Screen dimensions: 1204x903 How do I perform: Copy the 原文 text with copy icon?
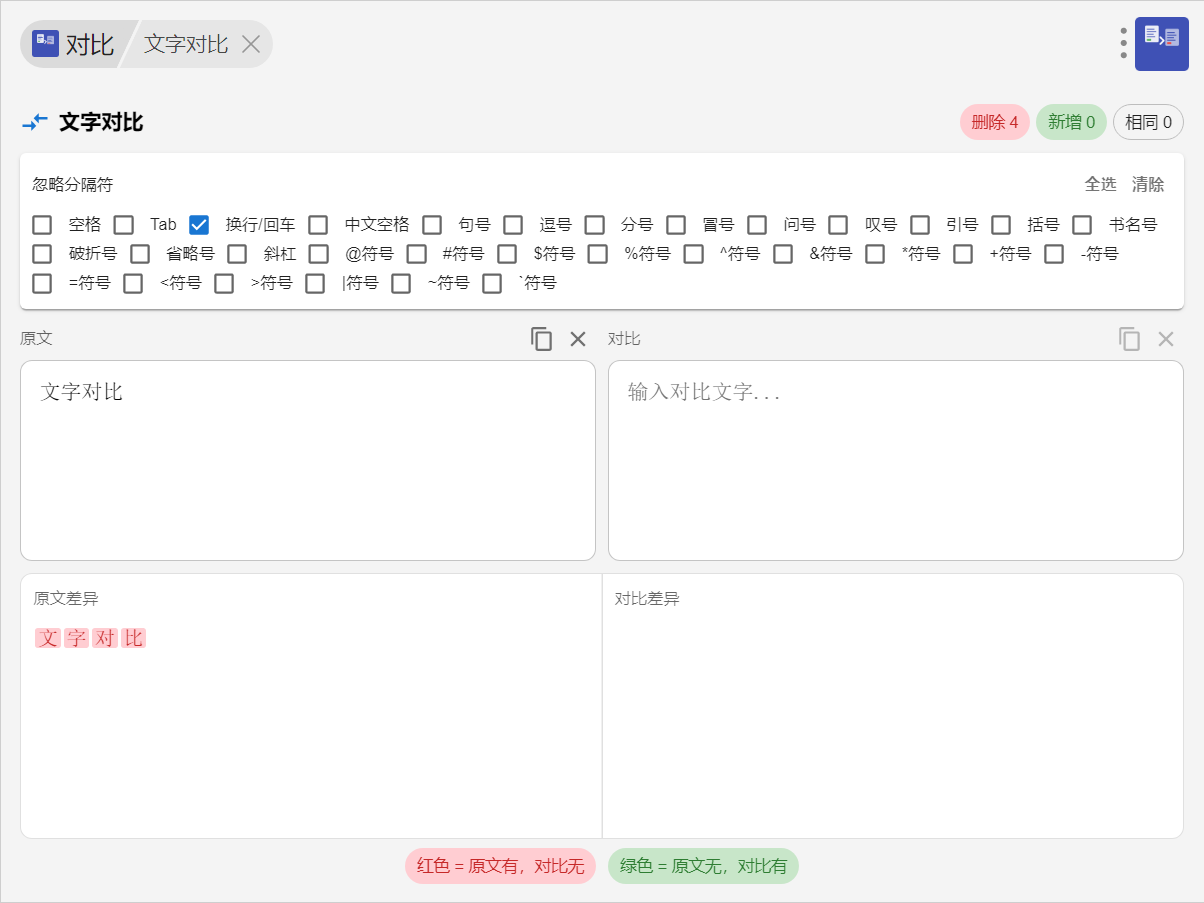pyautogui.click(x=541, y=339)
